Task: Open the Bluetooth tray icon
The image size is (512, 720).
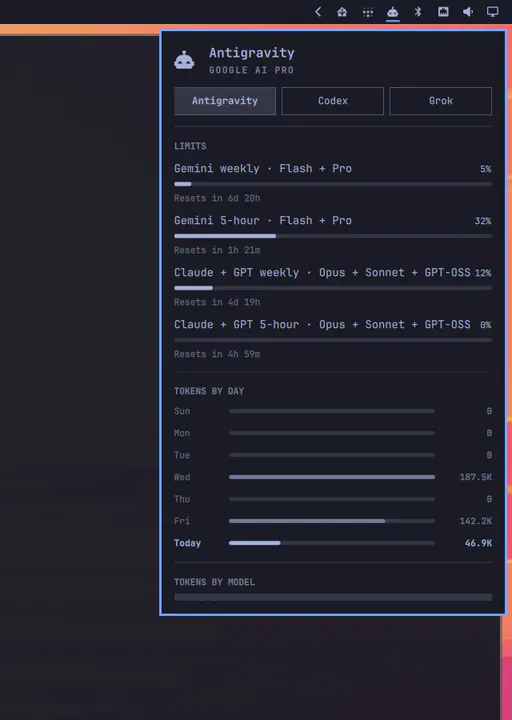Action: coord(418,11)
